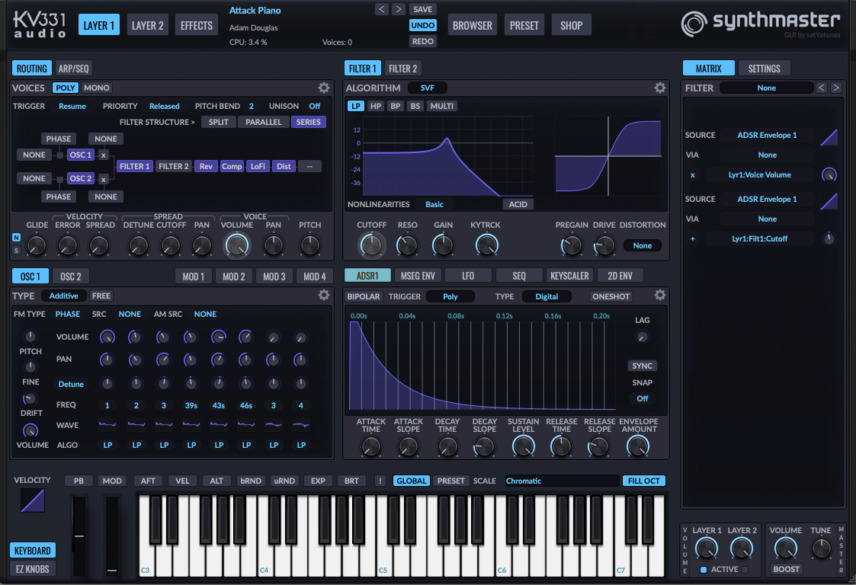Switch to MSEG ENV tab
This screenshot has height=585, width=856.
click(418, 276)
